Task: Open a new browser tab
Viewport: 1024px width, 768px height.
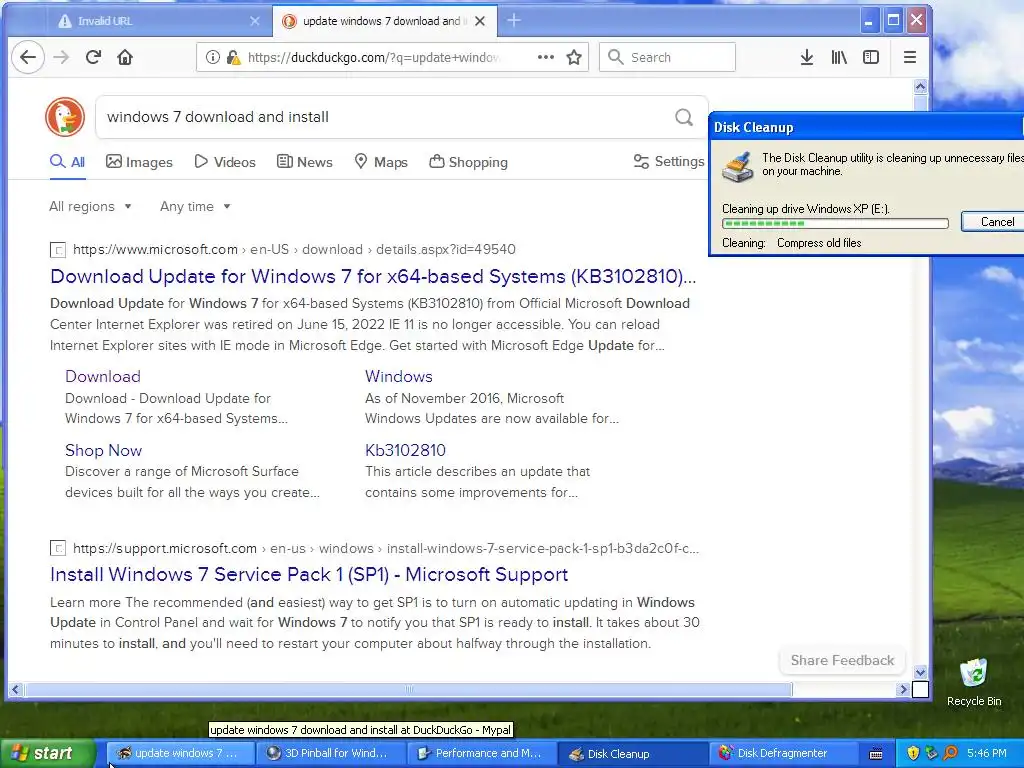Action: pyautogui.click(x=514, y=21)
